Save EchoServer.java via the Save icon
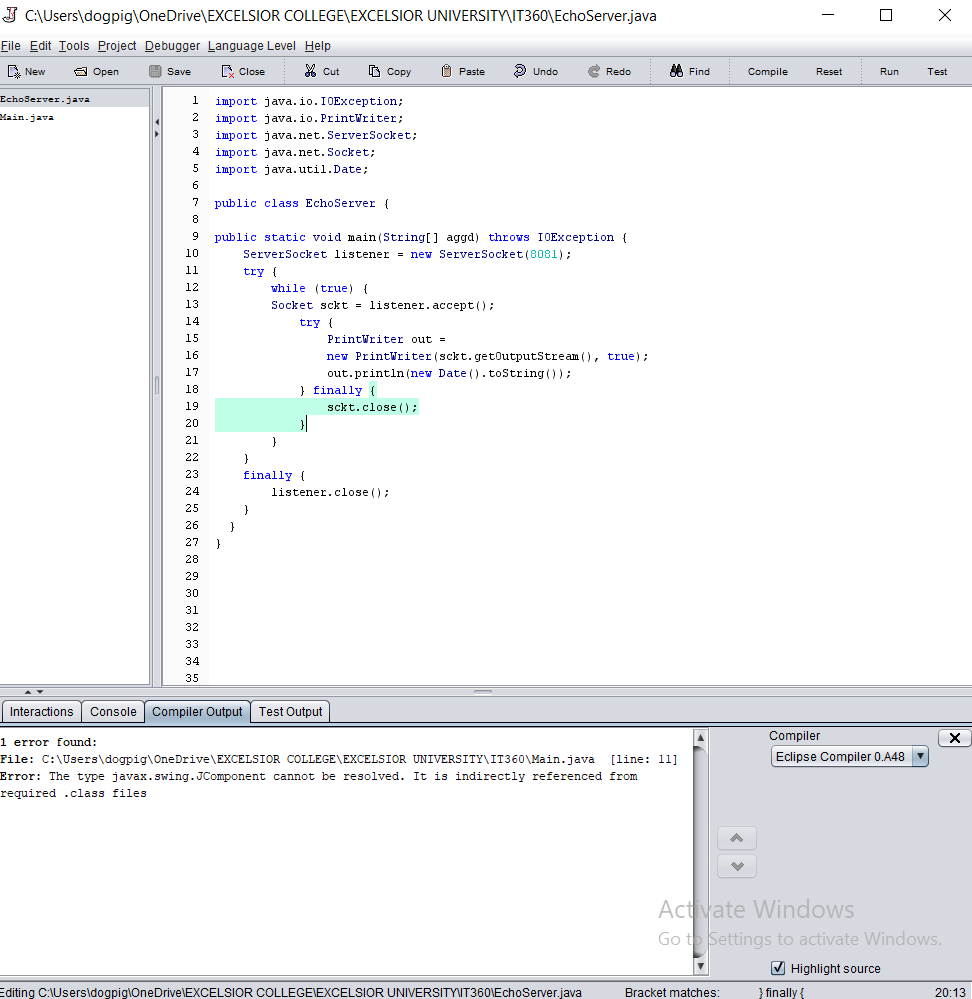 169,71
